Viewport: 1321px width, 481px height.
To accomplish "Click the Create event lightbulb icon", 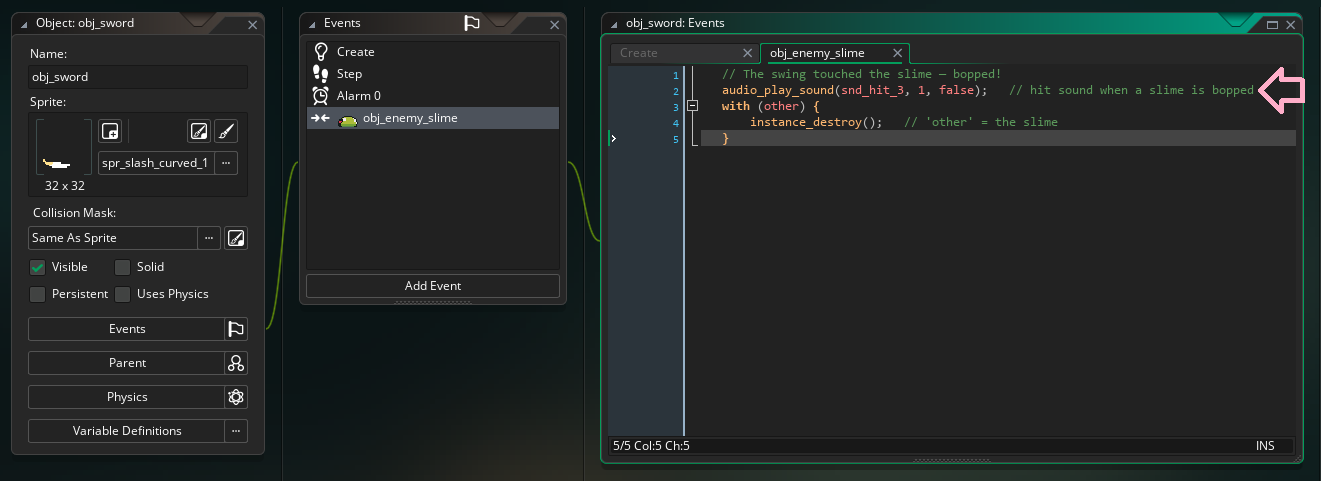I will [x=321, y=52].
